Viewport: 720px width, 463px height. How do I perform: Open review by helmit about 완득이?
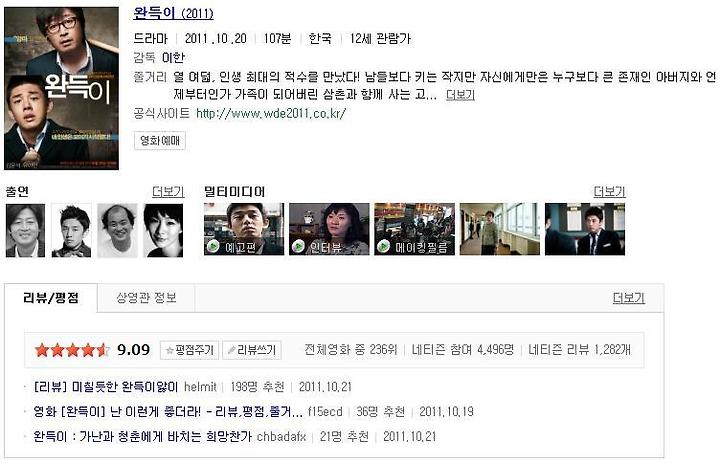point(106,387)
